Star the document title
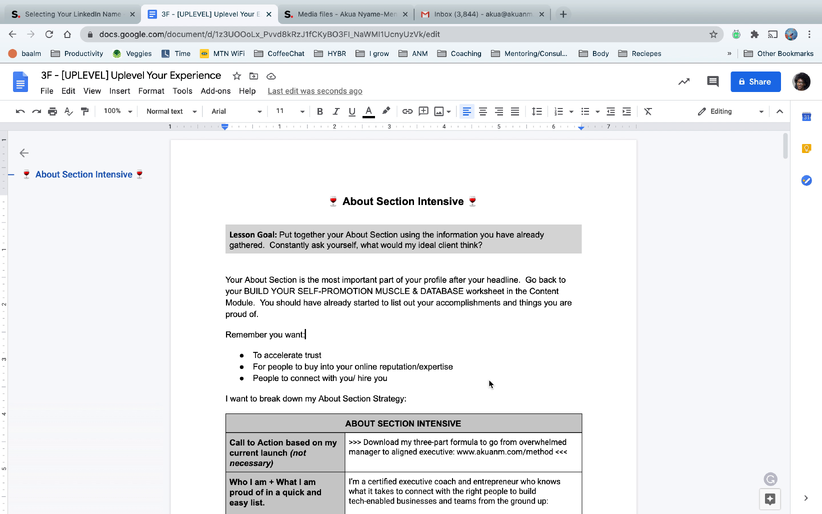This screenshot has width=822, height=514. point(237,76)
